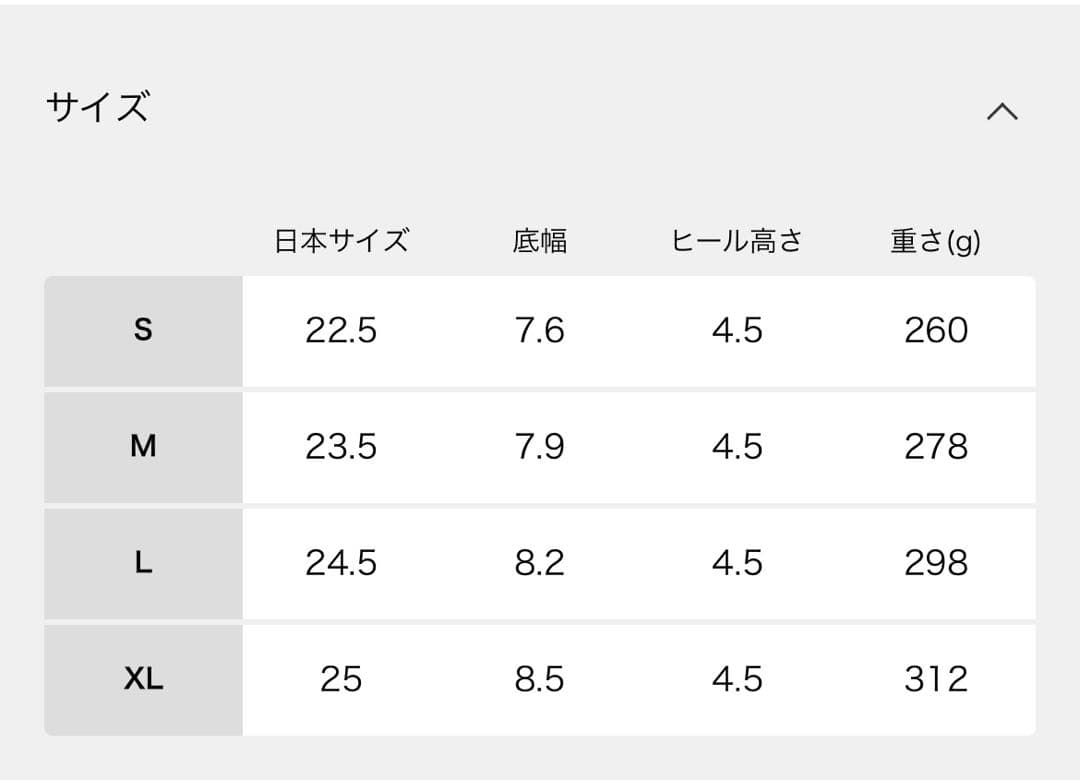Screen dimensions: 1080x780
Task: Select the 23.5 Japanese size value
Action: click(x=341, y=447)
